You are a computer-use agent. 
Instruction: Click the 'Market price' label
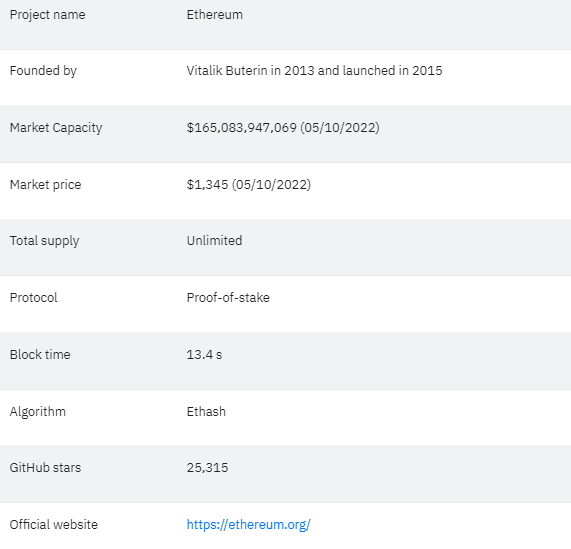(45, 185)
